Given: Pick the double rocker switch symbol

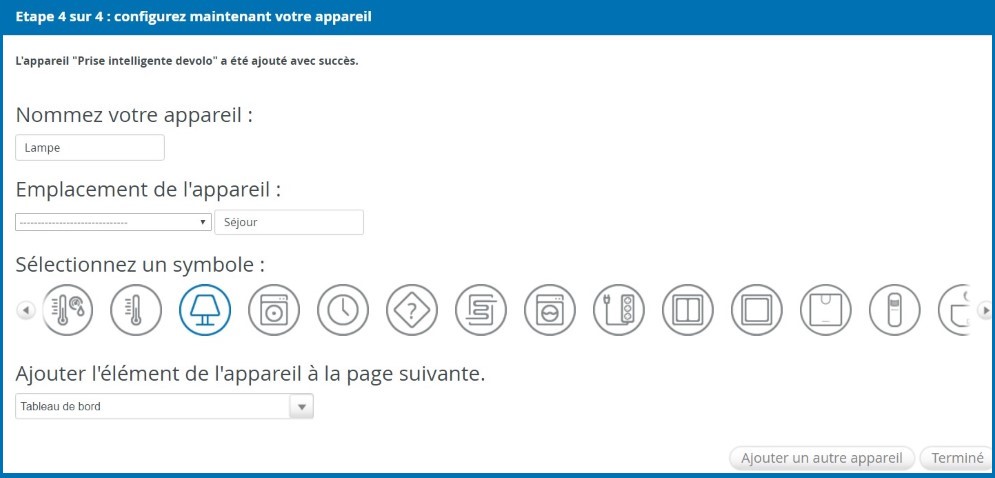Looking at the screenshot, I should [688, 310].
